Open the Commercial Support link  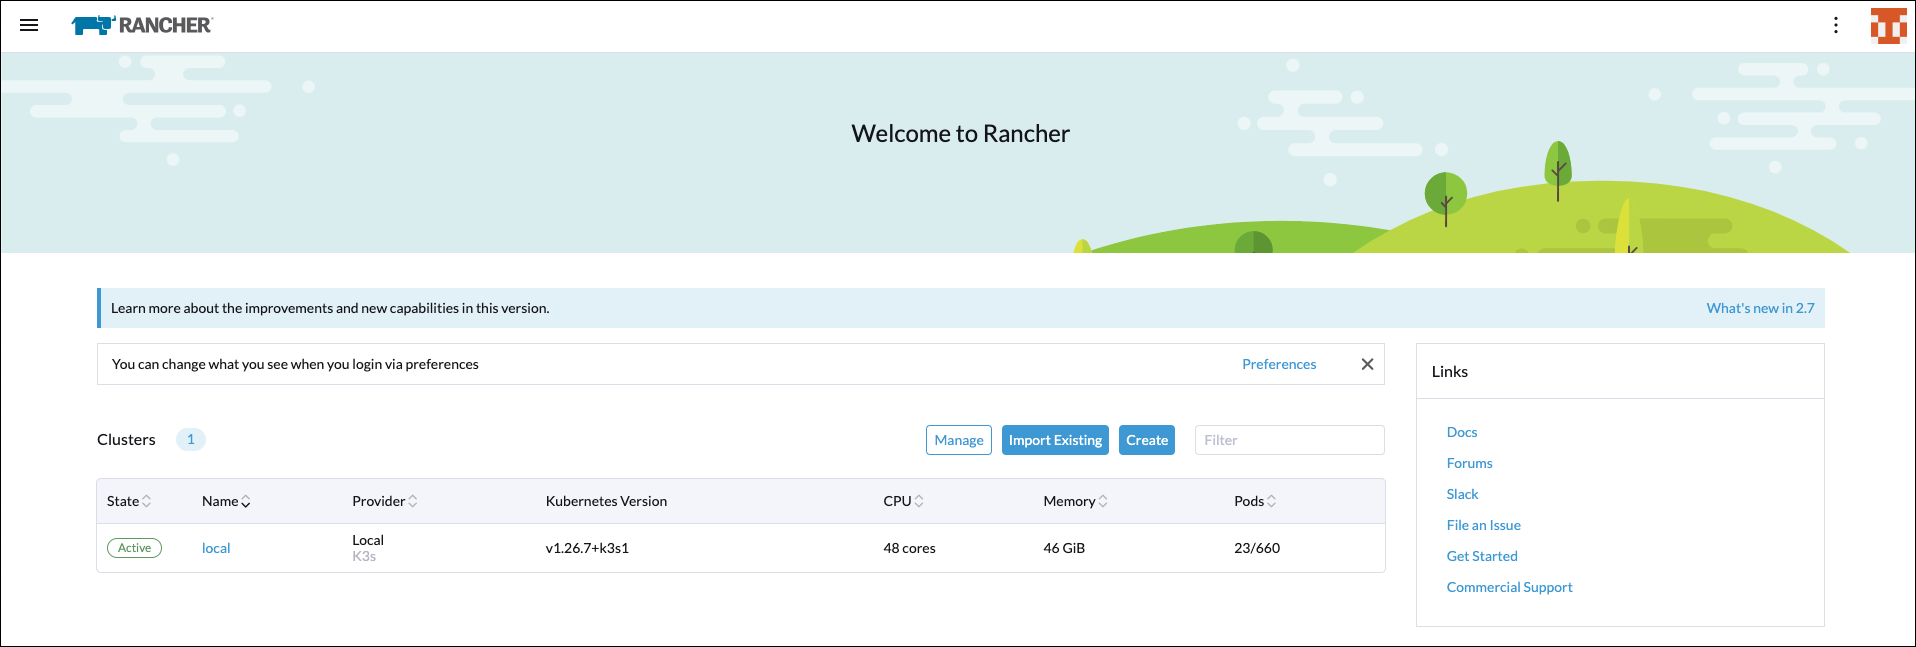point(1509,587)
